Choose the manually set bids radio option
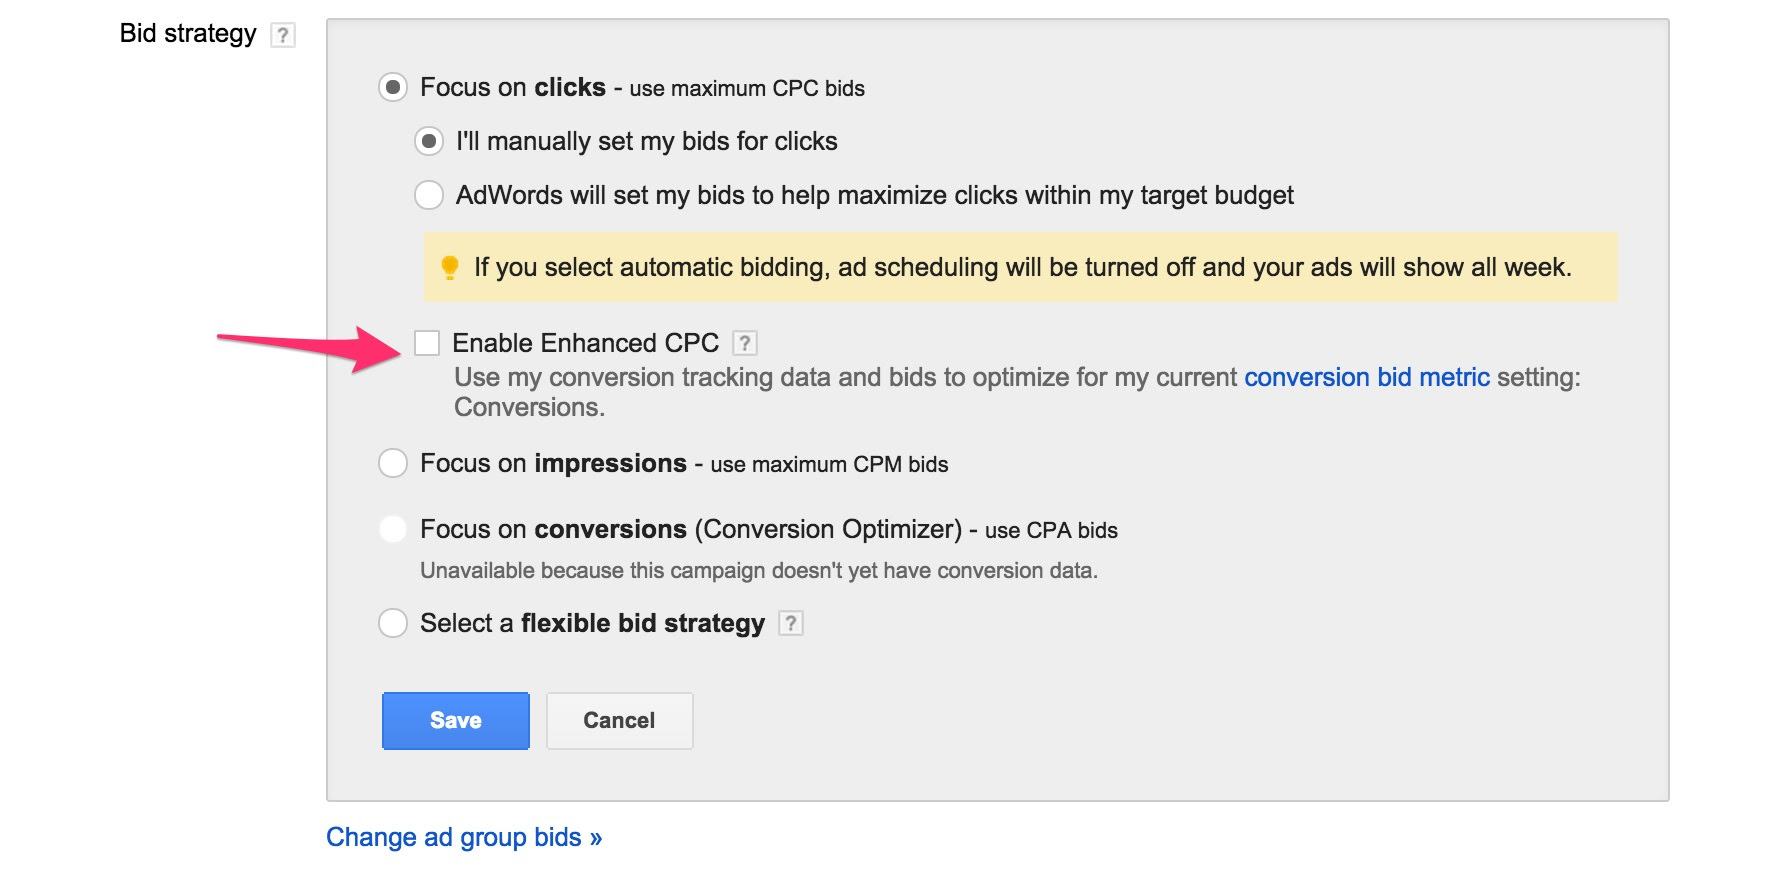 429,142
